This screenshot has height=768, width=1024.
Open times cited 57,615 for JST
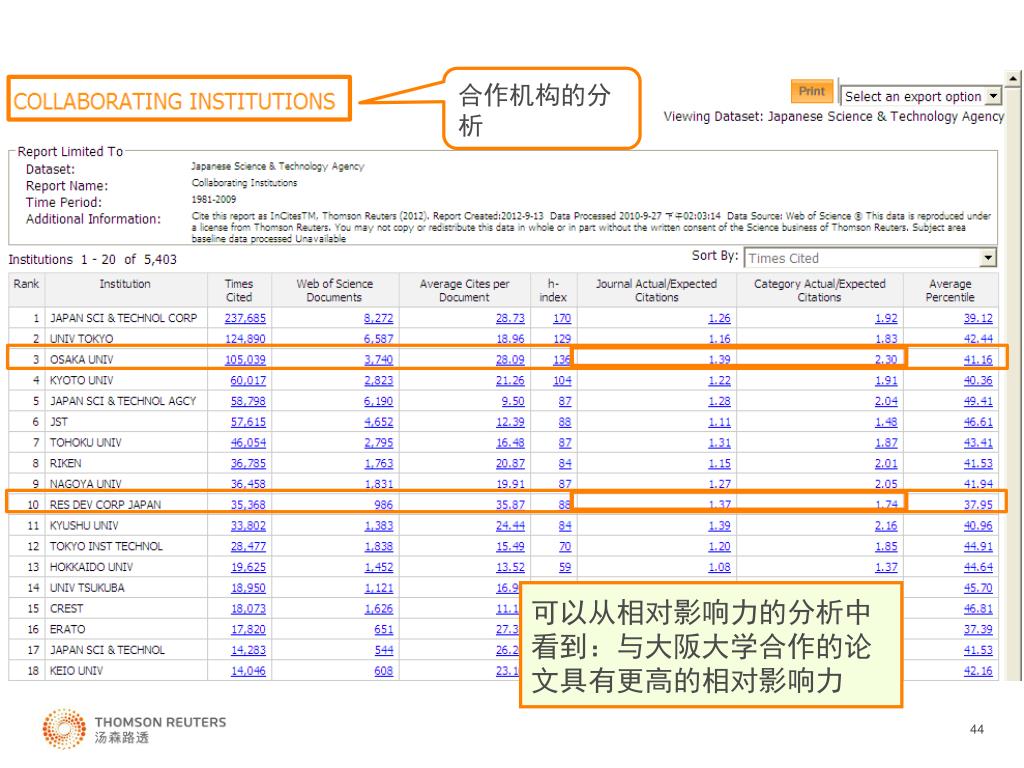(248, 422)
